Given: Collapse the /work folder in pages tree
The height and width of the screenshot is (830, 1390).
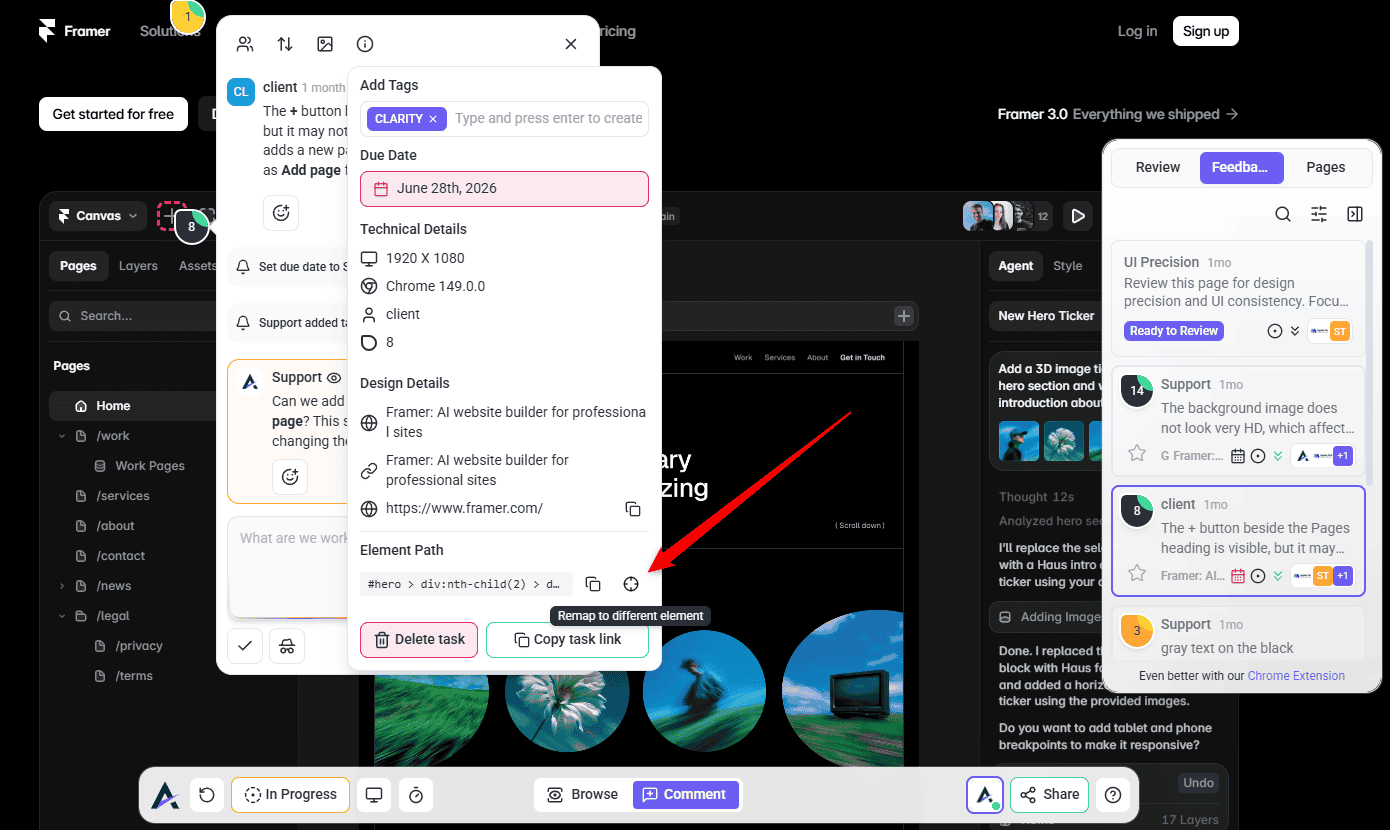Looking at the screenshot, I should [62, 436].
